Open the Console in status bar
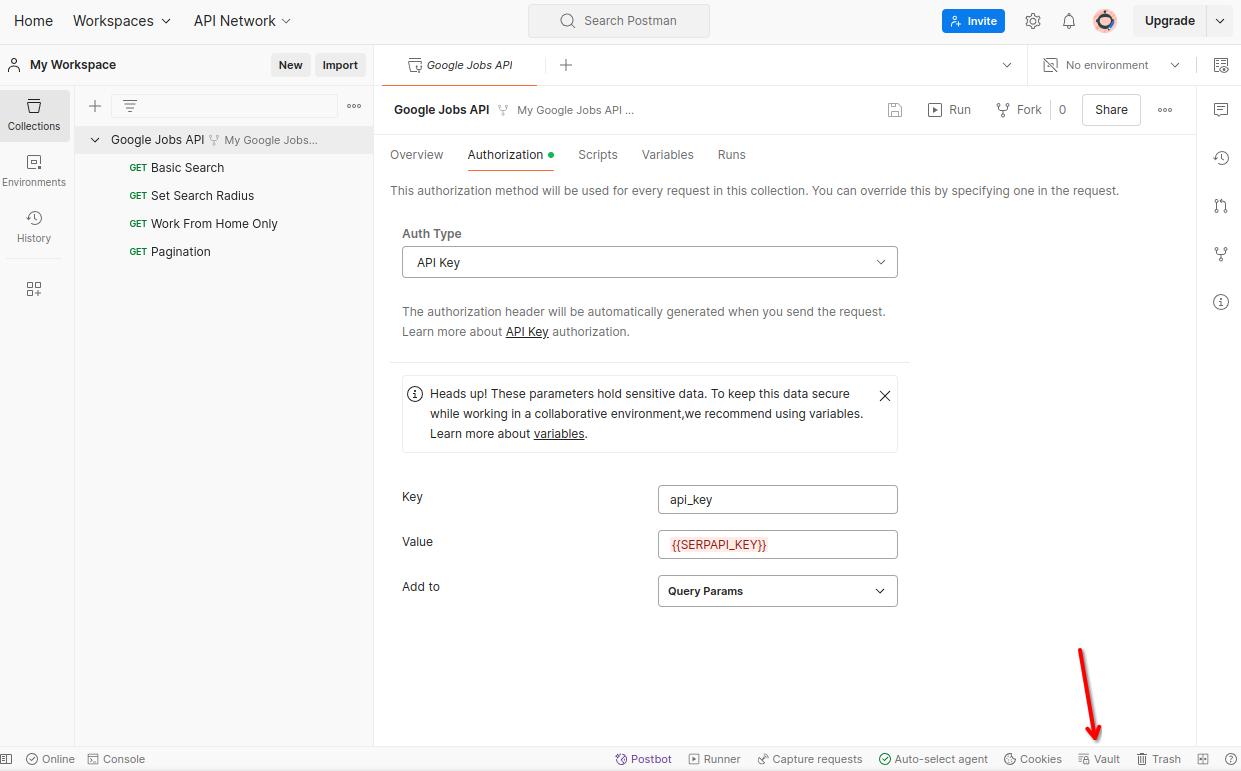This screenshot has height=771, width=1241. pyautogui.click(x=116, y=759)
